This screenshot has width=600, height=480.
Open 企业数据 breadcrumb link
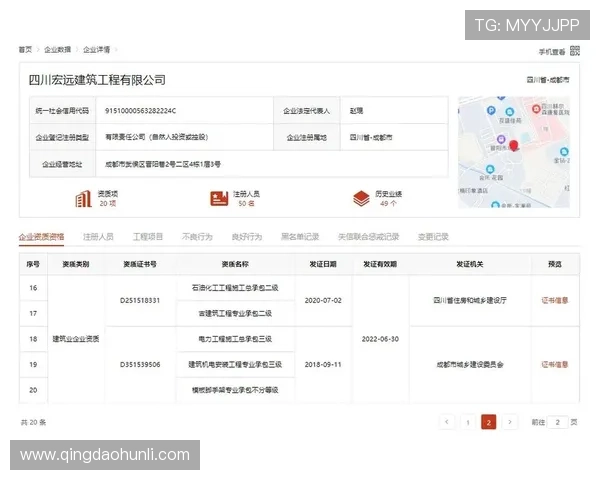(57, 50)
